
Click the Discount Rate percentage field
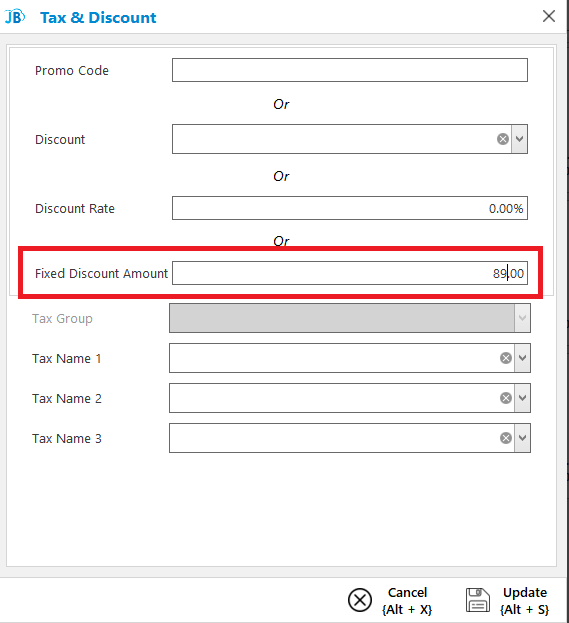pyautogui.click(x=350, y=208)
